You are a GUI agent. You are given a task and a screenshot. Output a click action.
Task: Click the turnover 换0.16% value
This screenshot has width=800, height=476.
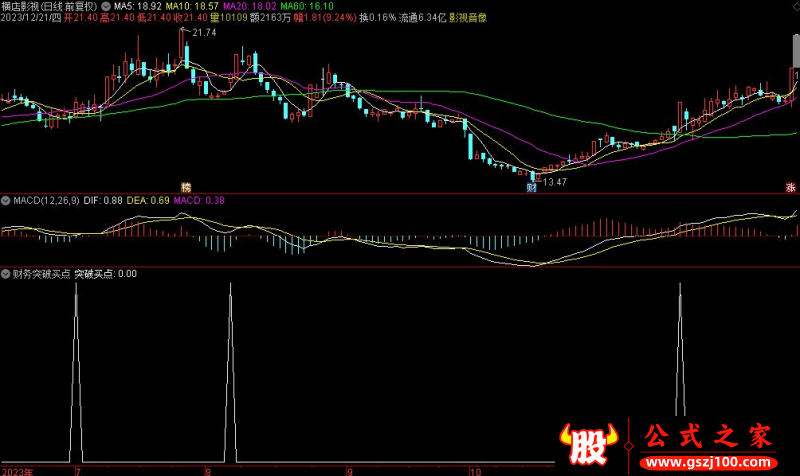click(378, 17)
